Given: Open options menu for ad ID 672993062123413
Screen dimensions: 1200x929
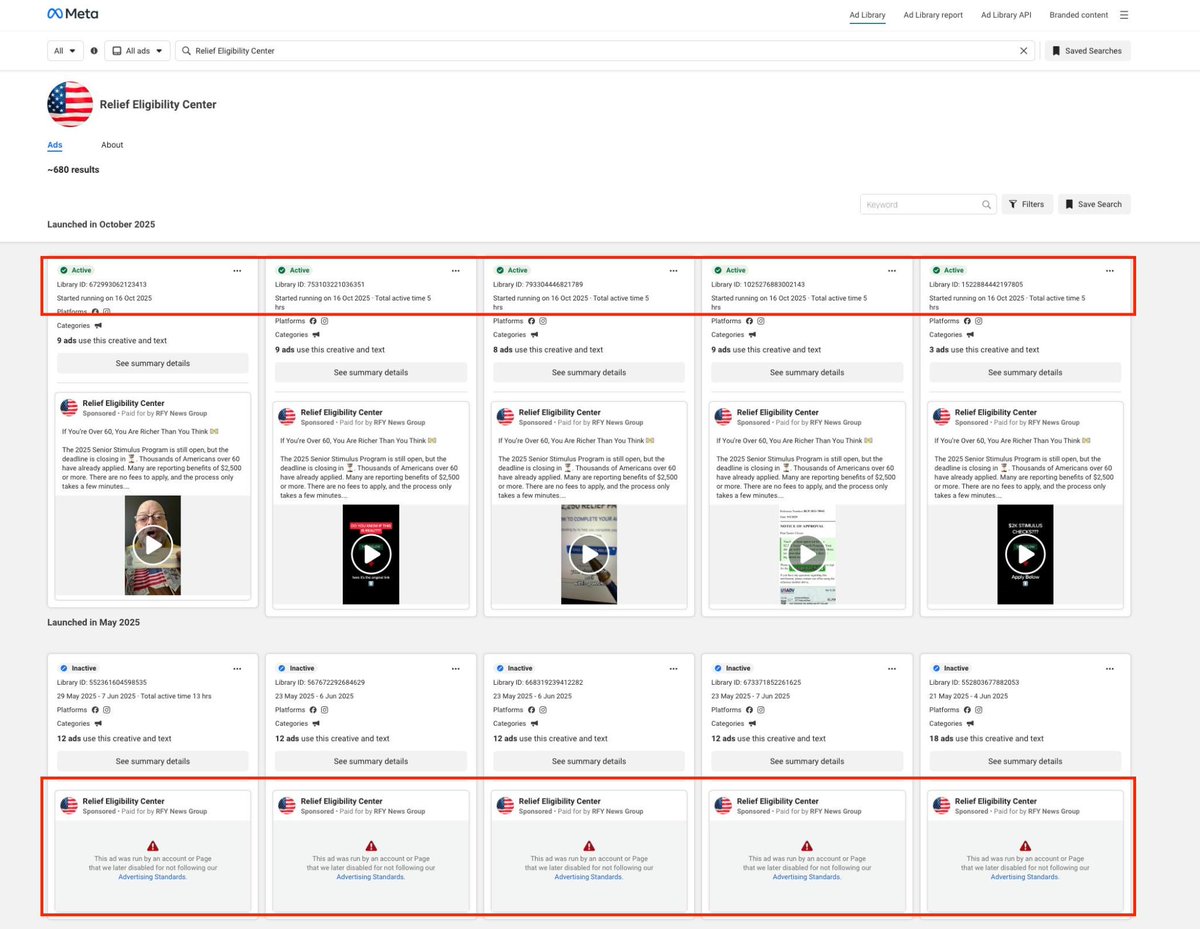Looking at the screenshot, I should tap(237, 270).
